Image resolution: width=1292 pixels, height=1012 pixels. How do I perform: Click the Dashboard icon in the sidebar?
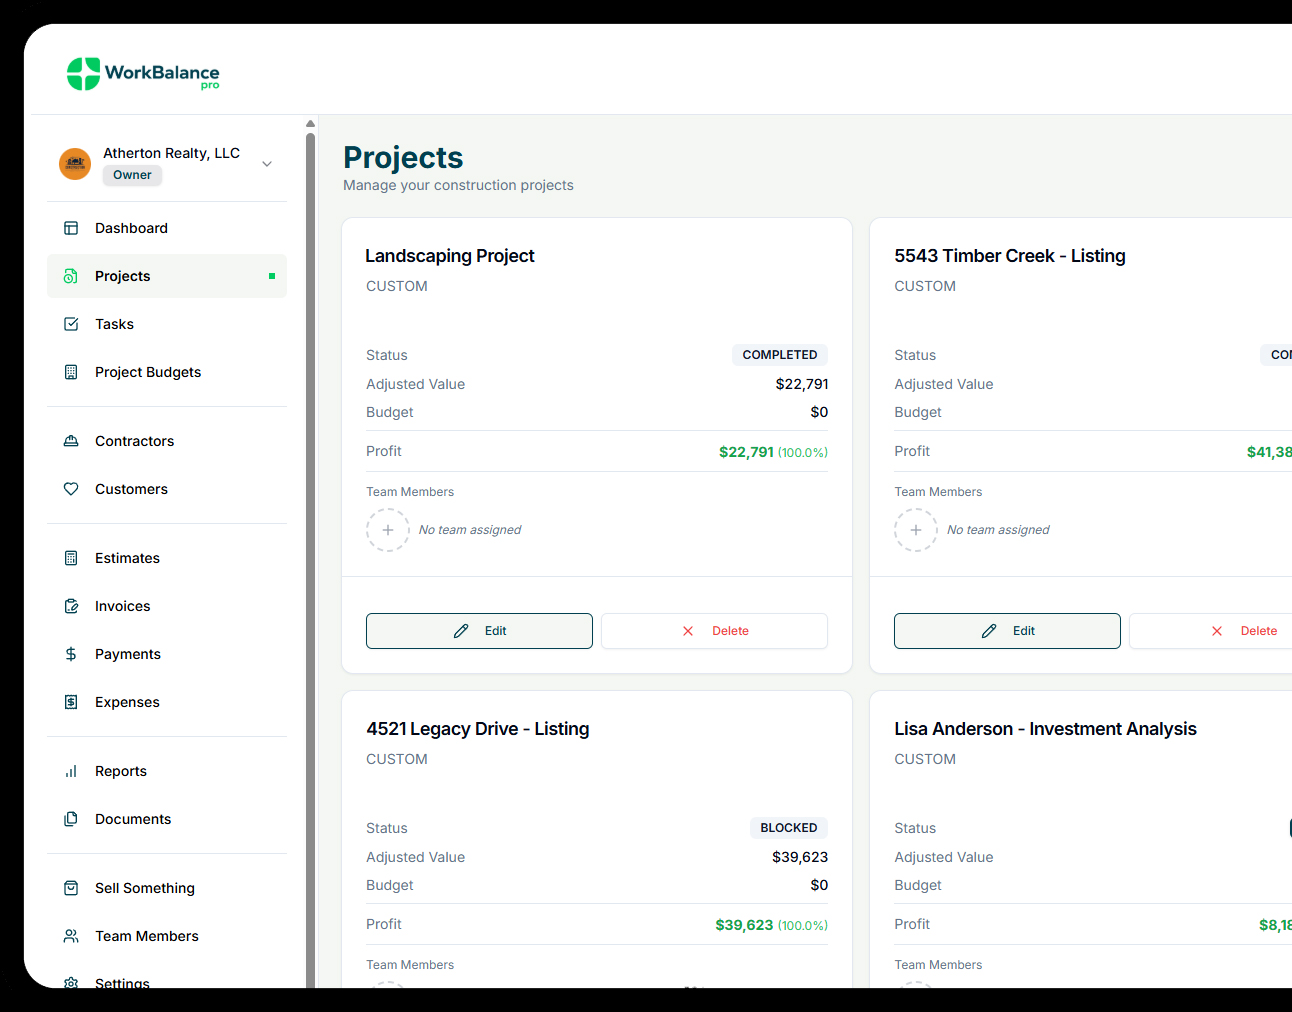(x=71, y=228)
